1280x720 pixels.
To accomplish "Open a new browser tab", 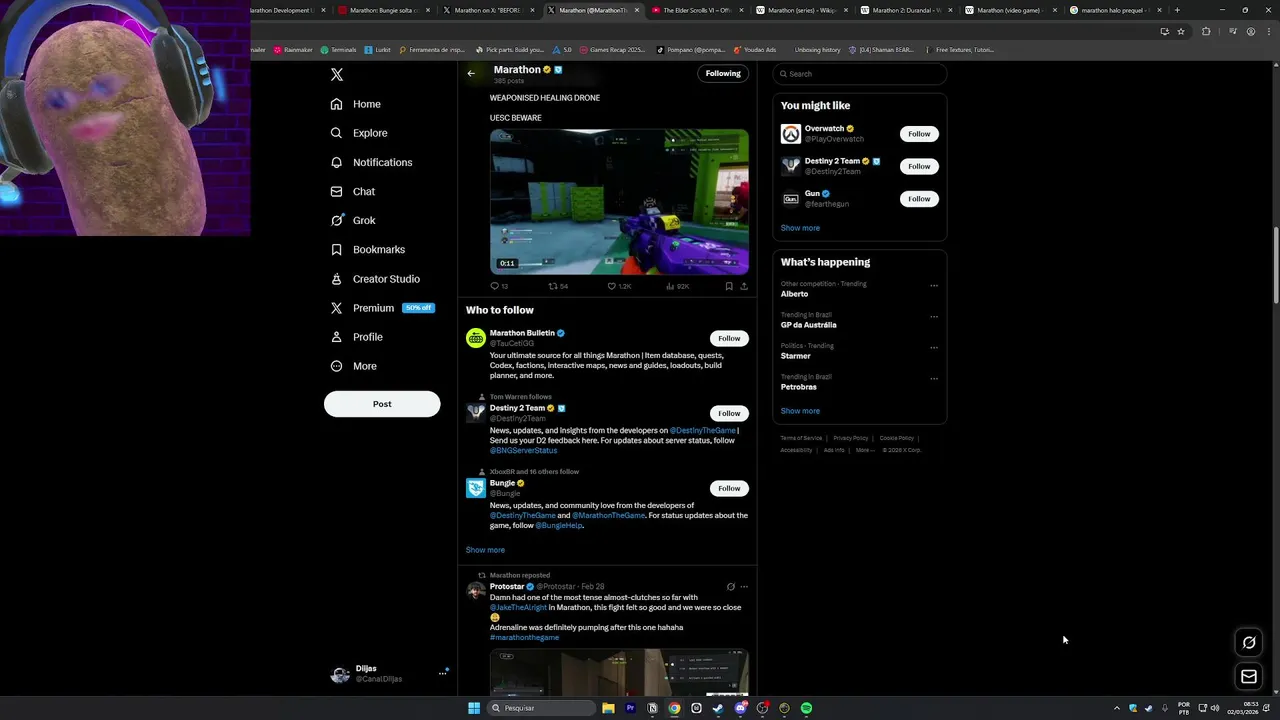I will (x=1177, y=10).
